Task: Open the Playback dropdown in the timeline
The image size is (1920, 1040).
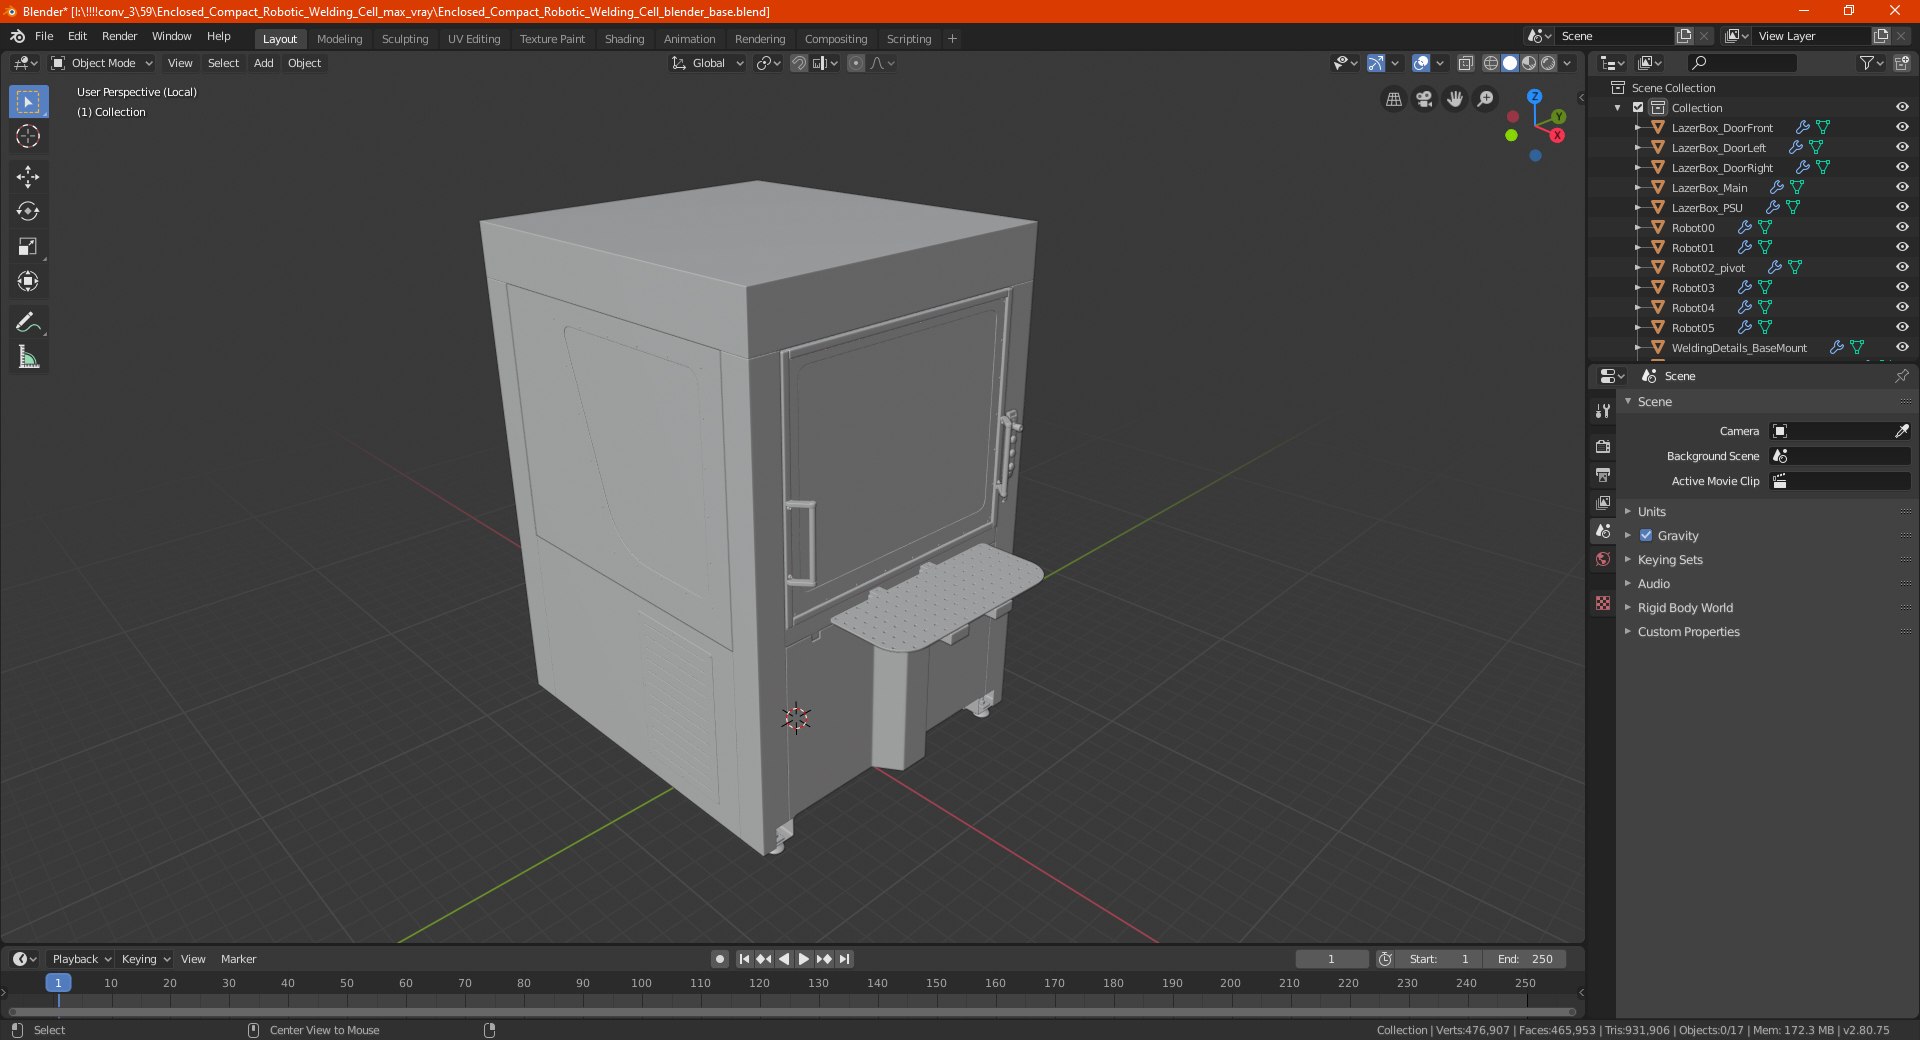Action: click(x=81, y=959)
